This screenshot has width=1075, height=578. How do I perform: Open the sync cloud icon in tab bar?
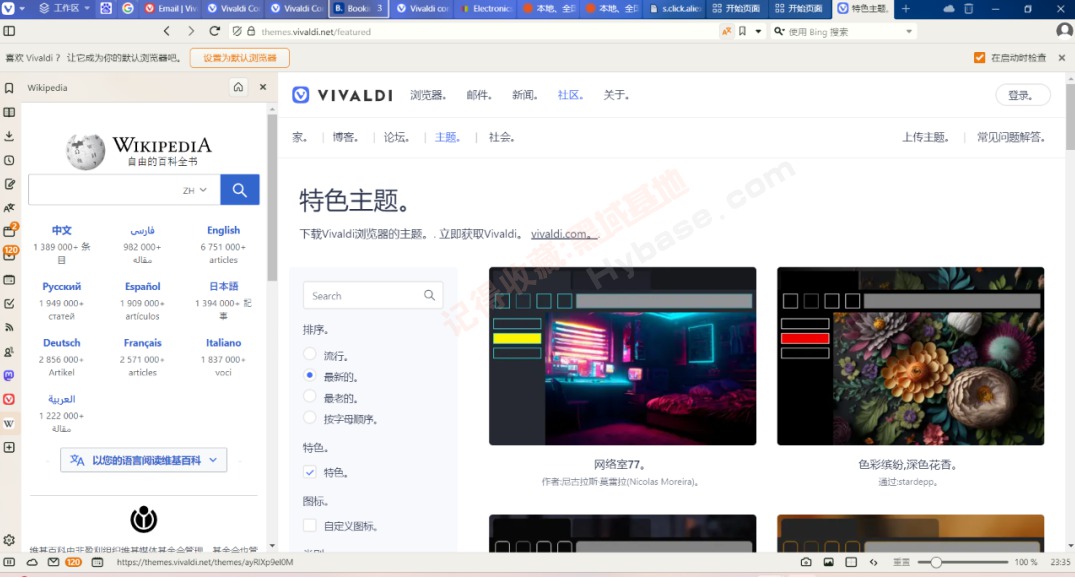click(949, 9)
